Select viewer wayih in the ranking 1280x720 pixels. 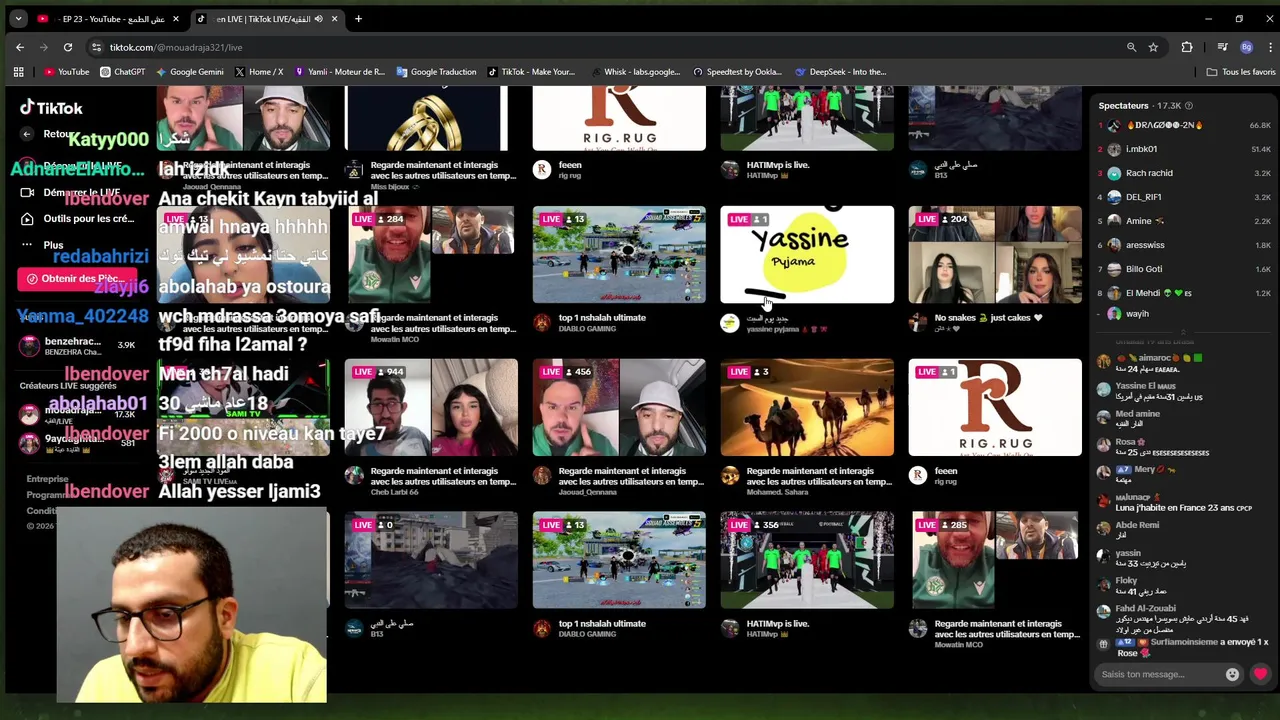1185,314
